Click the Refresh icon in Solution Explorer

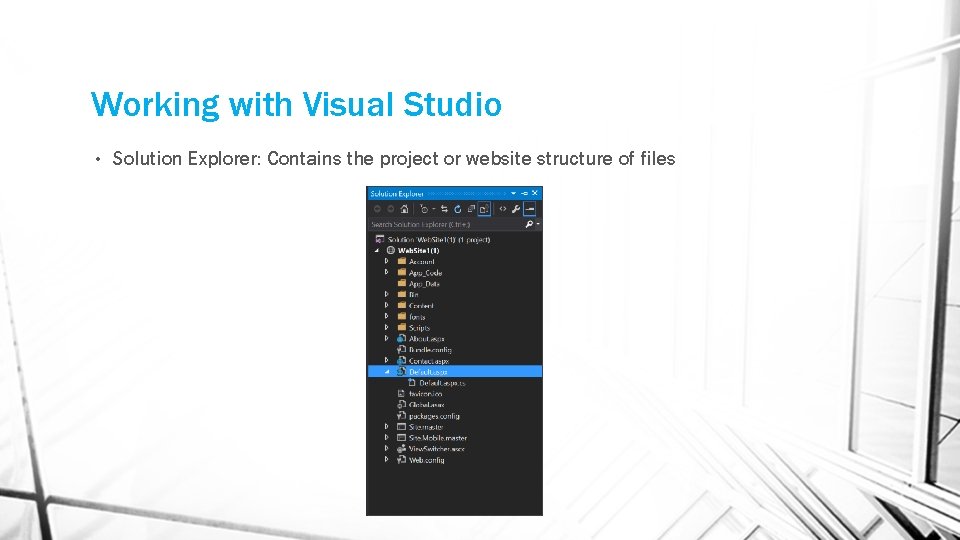tap(457, 209)
